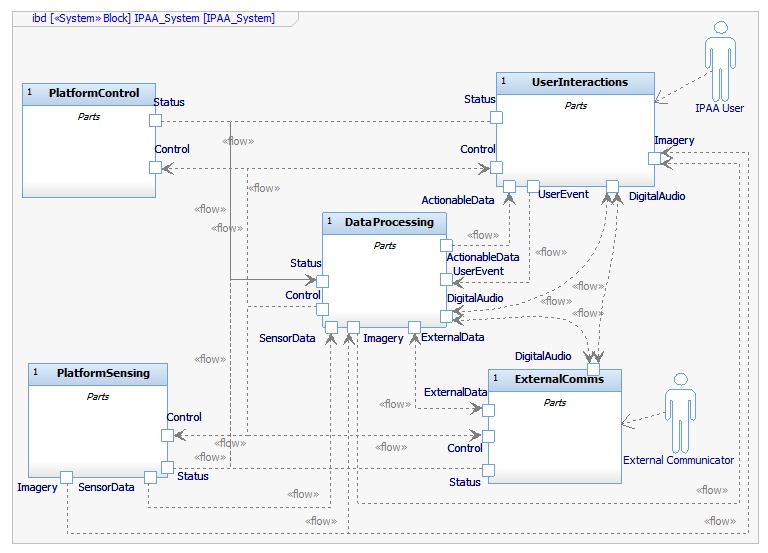Click the Status port on ExternalComms
Screen dimensions: 768x553
click(489, 470)
